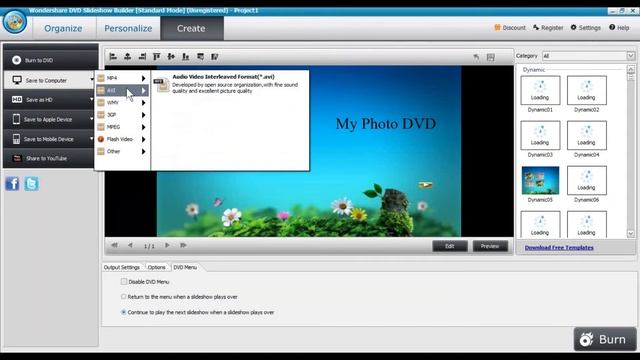Click the align horizontal center toolbar icon
640x360 pixels.
[x=128, y=57]
